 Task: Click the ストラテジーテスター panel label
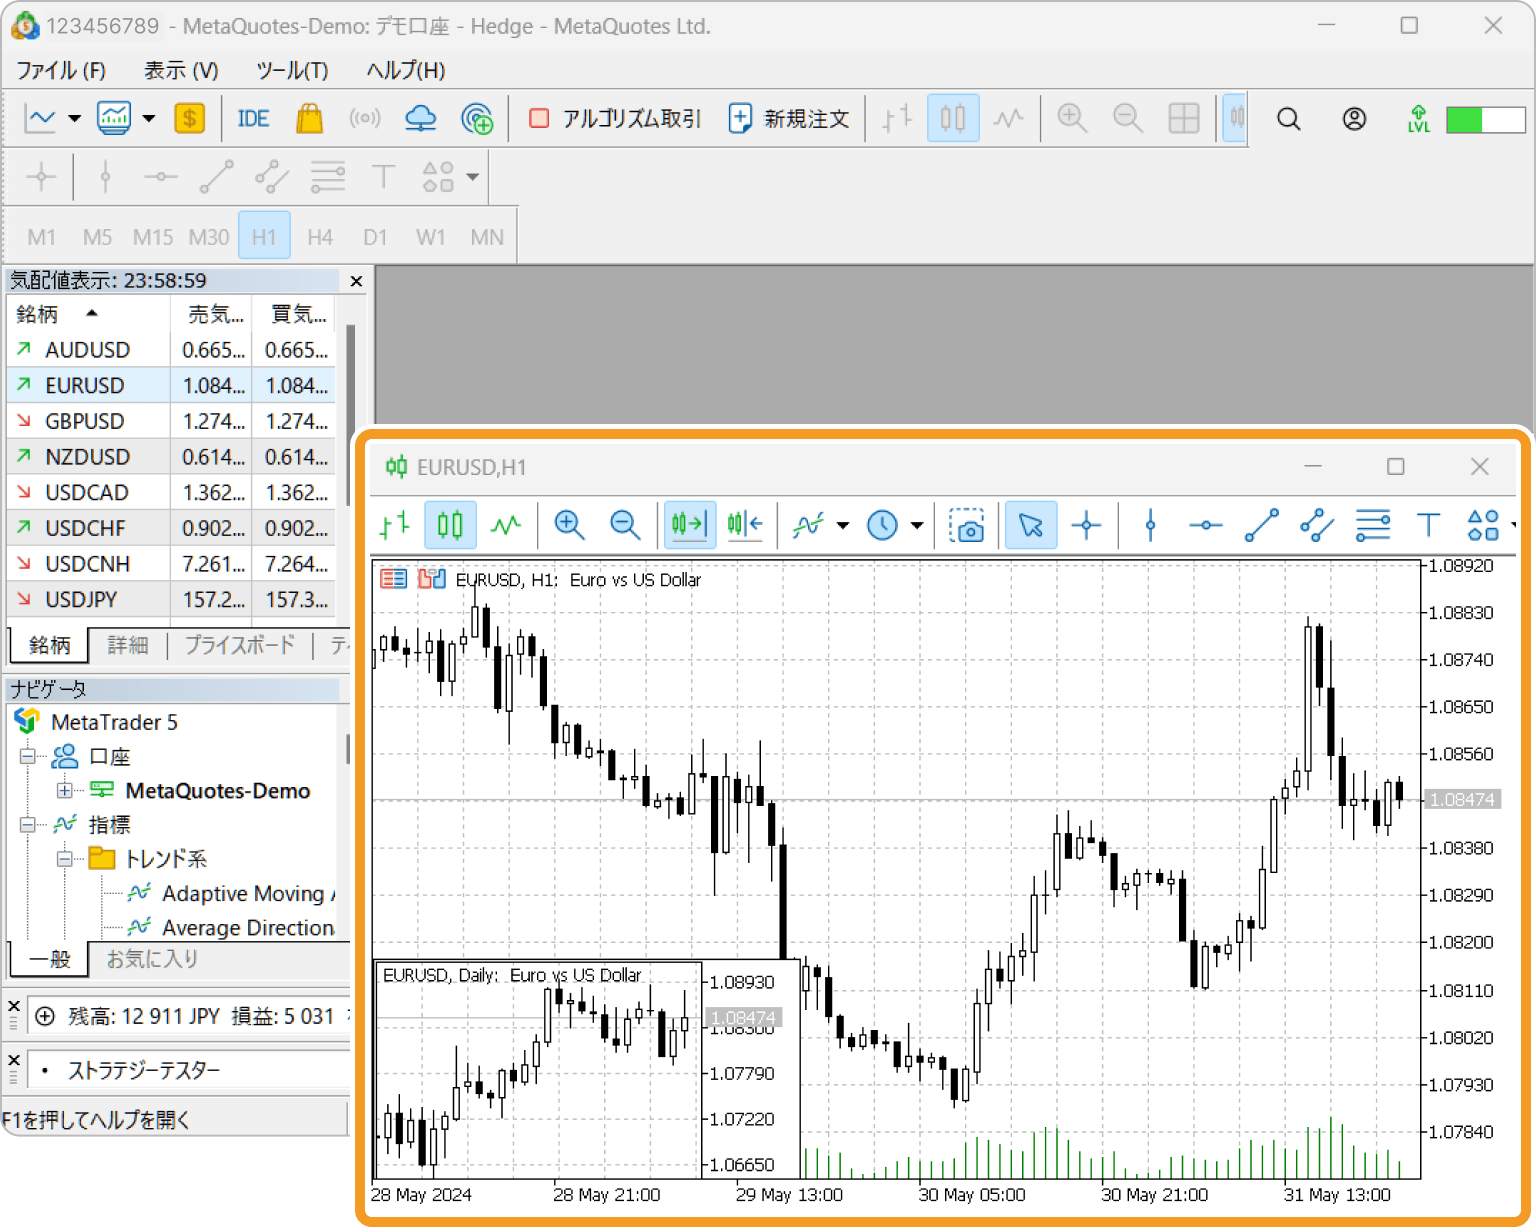tap(144, 1070)
